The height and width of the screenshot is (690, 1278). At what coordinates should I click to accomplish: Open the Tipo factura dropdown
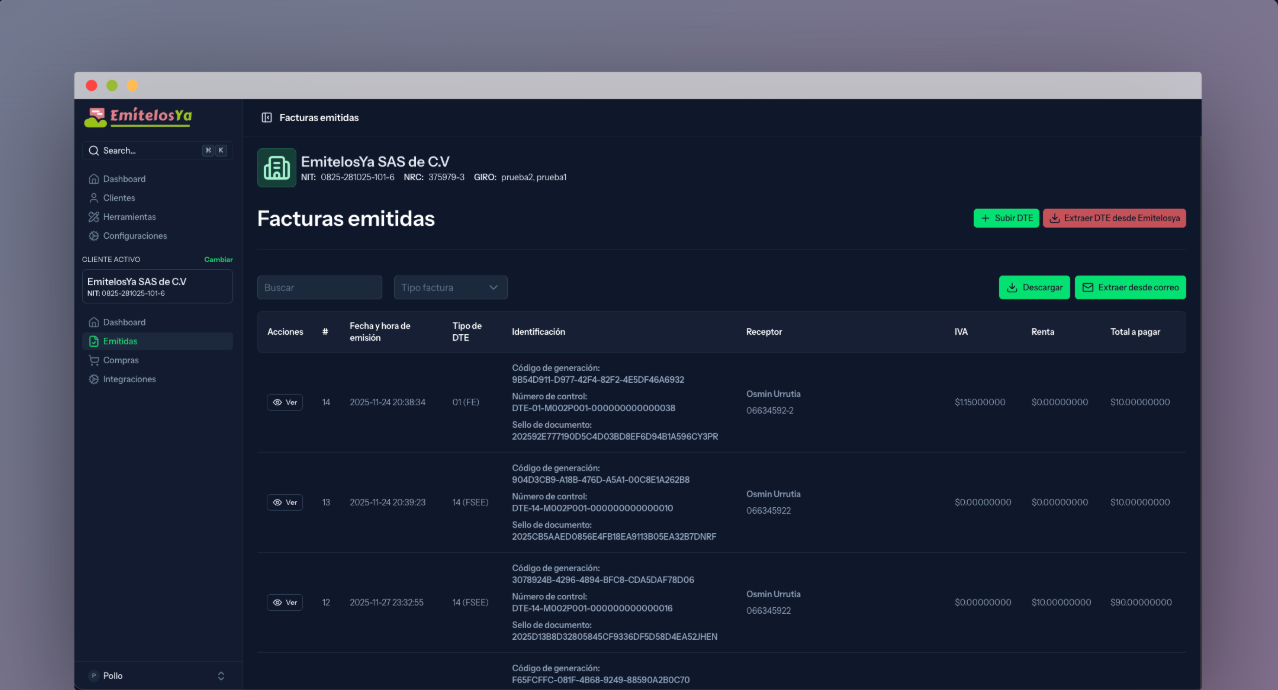point(450,288)
